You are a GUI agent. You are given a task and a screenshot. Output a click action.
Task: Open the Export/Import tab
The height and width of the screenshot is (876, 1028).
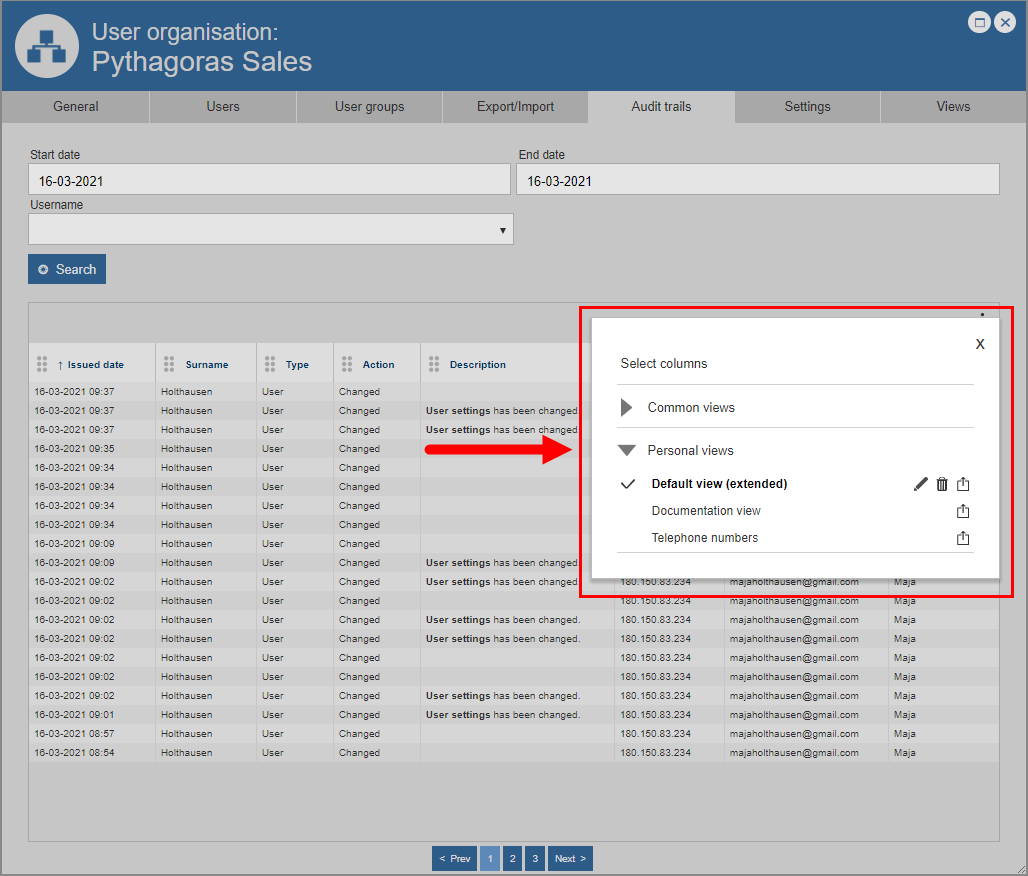pos(515,107)
